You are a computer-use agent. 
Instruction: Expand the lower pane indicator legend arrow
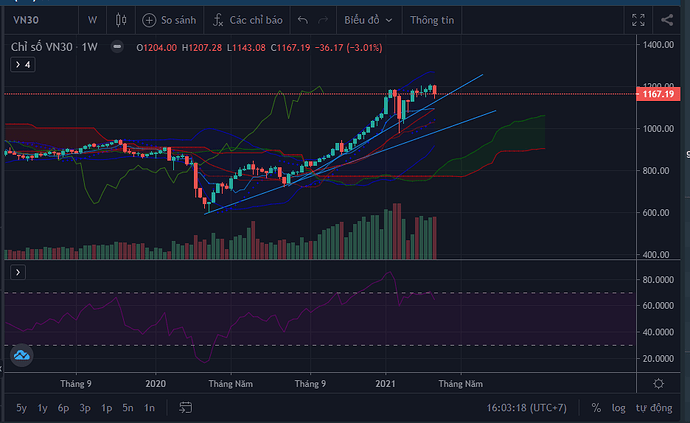tap(16, 272)
